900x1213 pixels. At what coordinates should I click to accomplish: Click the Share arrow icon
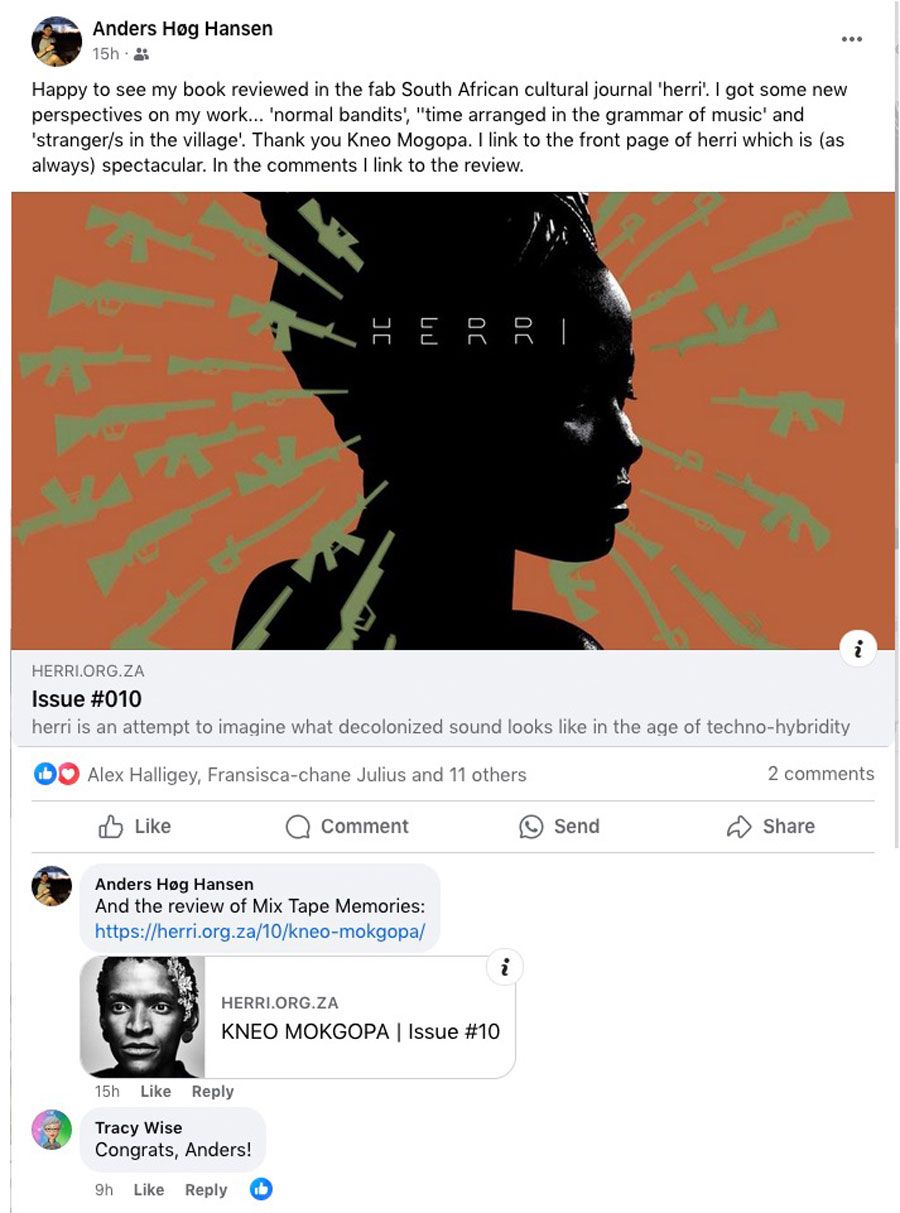739,827
